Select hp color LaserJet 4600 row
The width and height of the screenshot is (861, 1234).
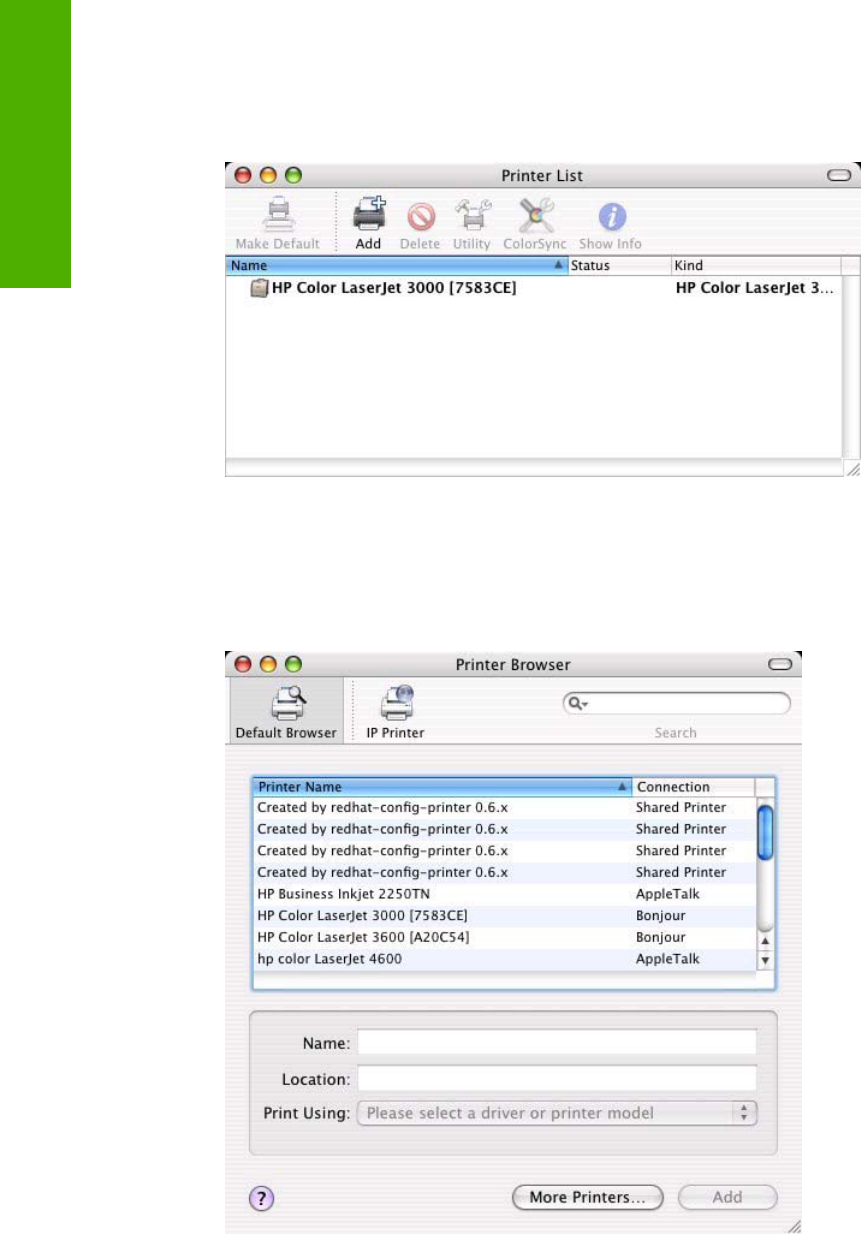click(504, 960)
